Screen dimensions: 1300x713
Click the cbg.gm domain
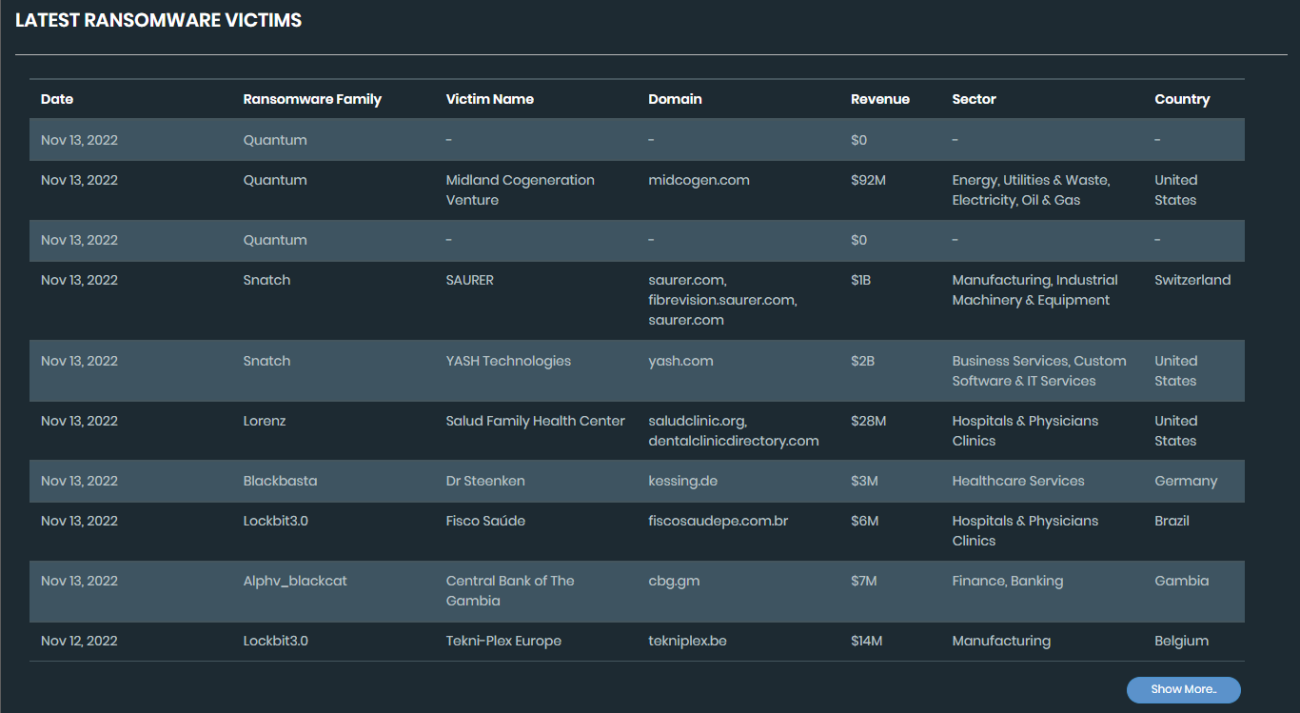[x=673, y=581]
